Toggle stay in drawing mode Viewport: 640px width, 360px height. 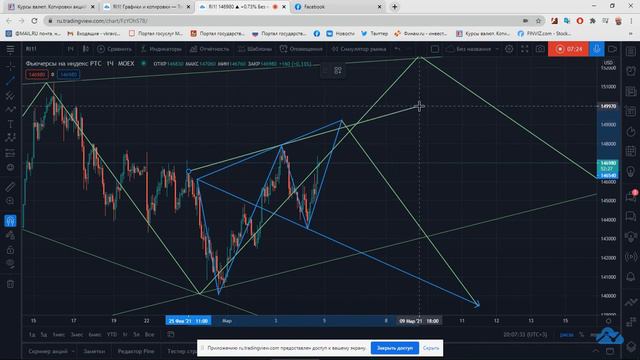tap(10, 235)
